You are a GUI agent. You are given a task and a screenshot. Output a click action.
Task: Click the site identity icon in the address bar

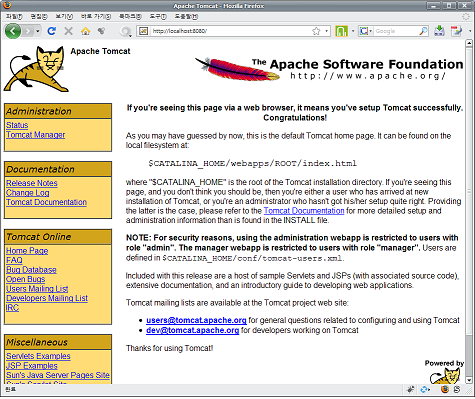click(143, 31)
